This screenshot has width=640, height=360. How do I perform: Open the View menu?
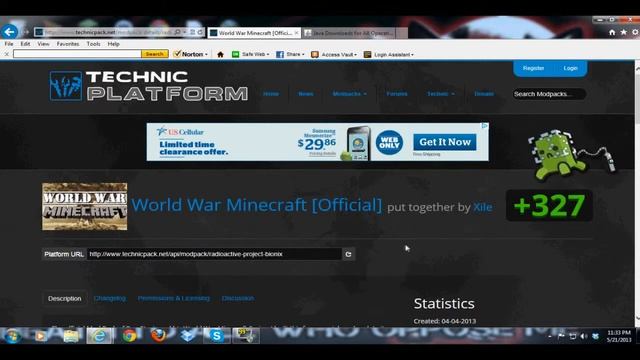tap(43, 44)
